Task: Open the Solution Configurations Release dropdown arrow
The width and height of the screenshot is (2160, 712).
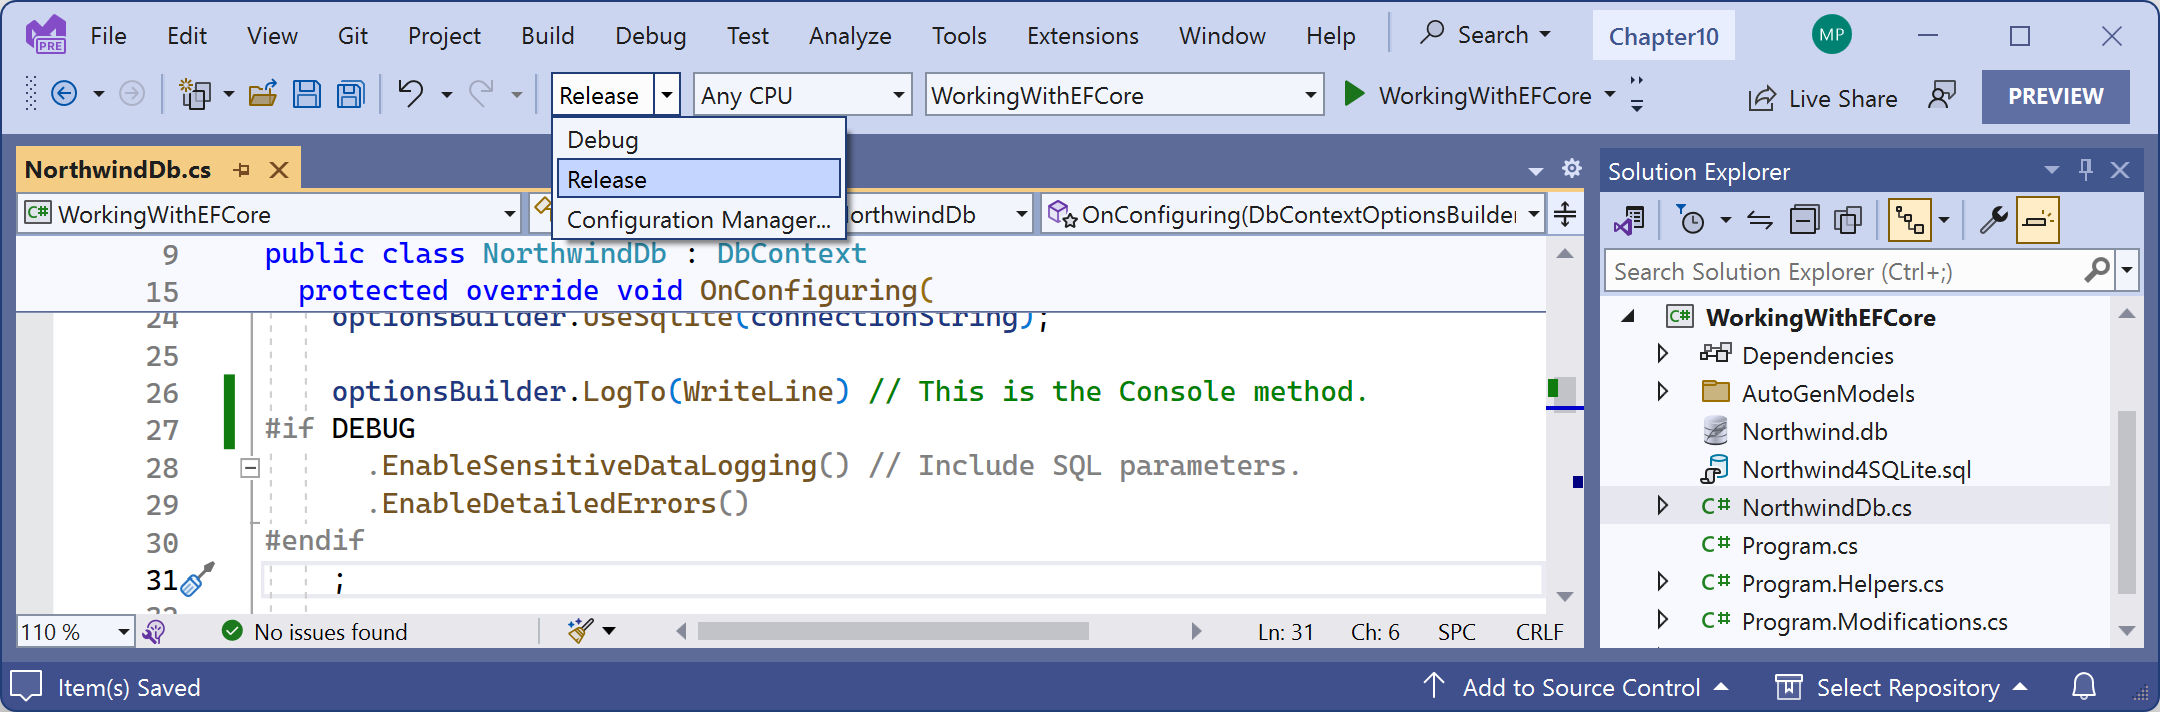Action: pos(667,95)
